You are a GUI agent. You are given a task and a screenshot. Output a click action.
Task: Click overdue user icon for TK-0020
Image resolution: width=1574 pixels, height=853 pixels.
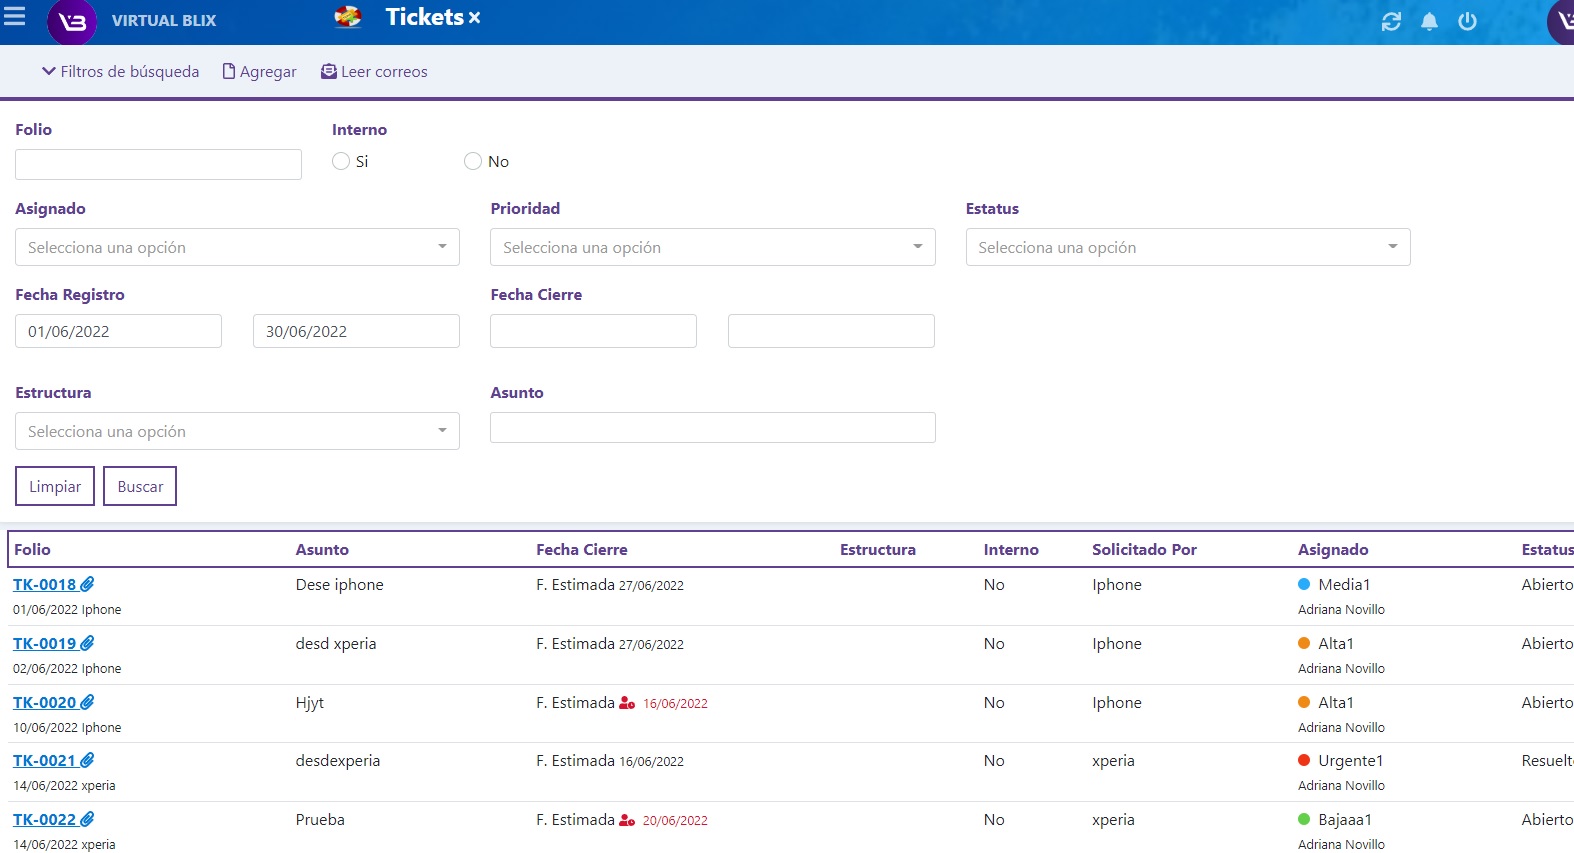pyautogui.click(x=627, y=703)
